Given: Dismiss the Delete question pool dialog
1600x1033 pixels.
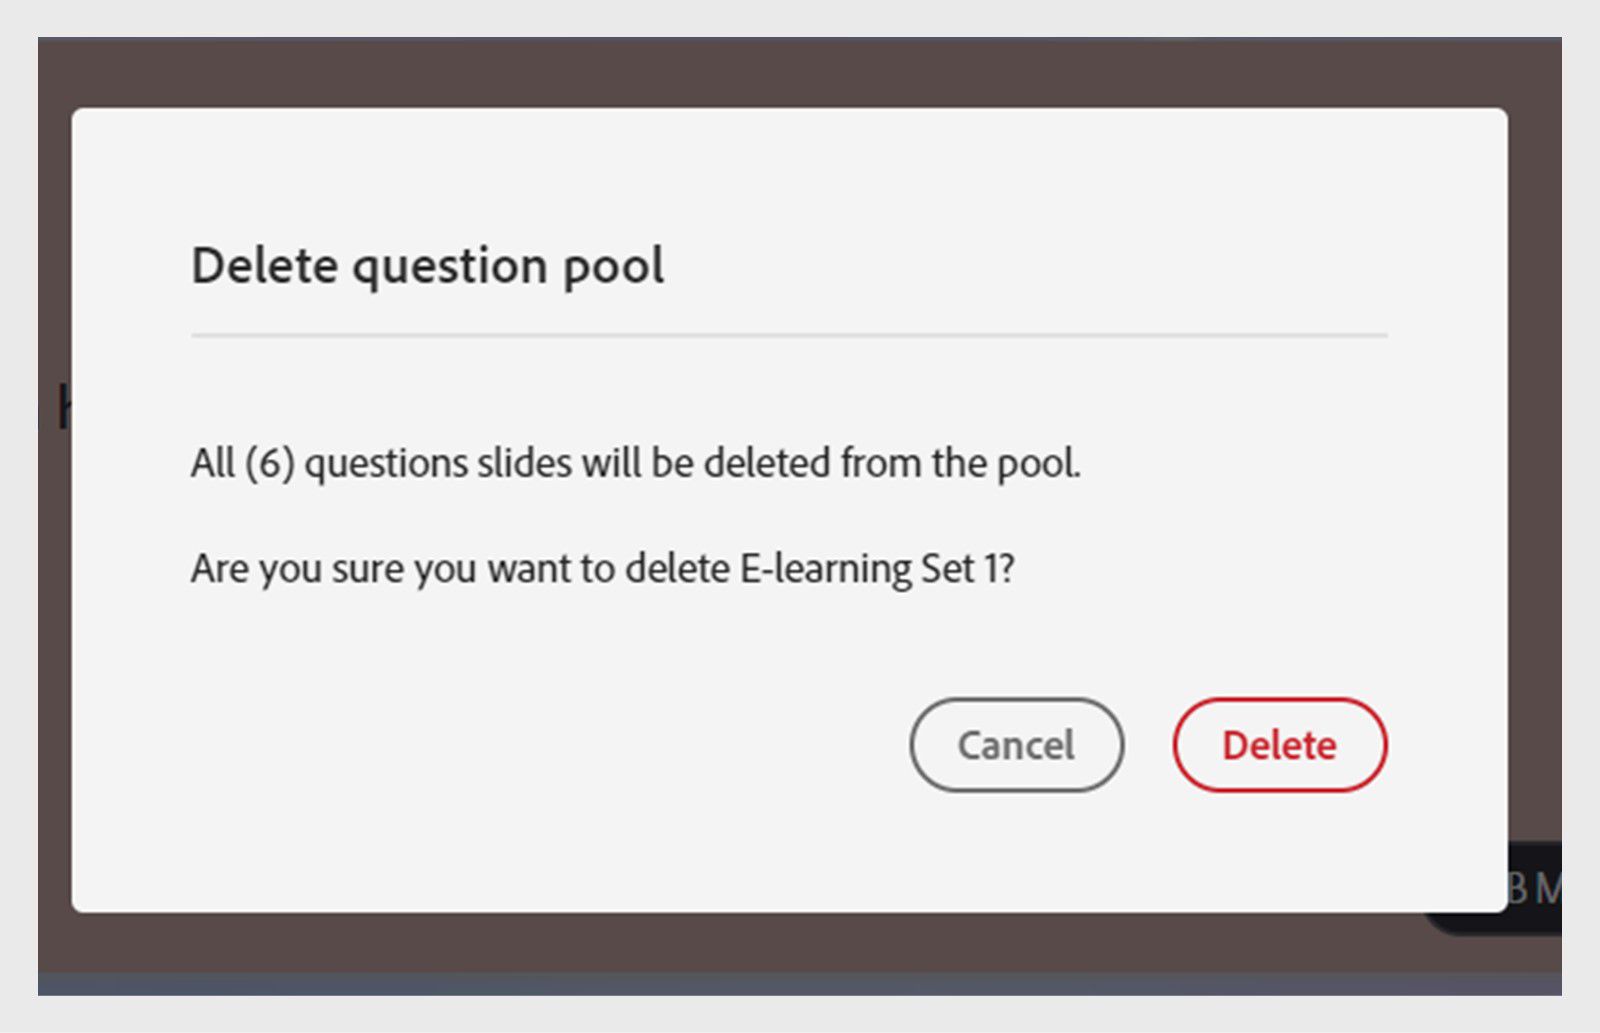Looking at the screenshot, I should click(1015, 744).
